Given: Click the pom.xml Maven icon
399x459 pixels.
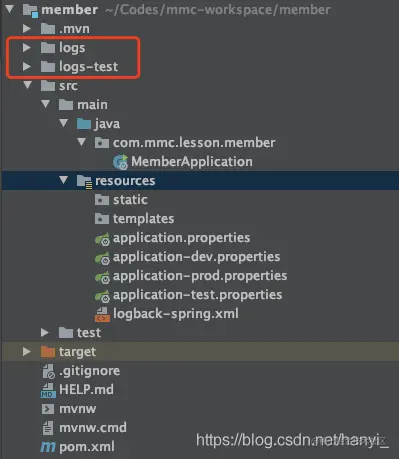Looking at the screenshot, I should point(48,447).
